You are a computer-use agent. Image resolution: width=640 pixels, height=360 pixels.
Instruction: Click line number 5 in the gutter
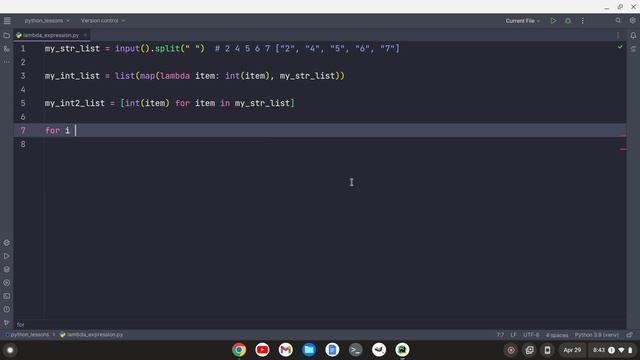(23, 103)
